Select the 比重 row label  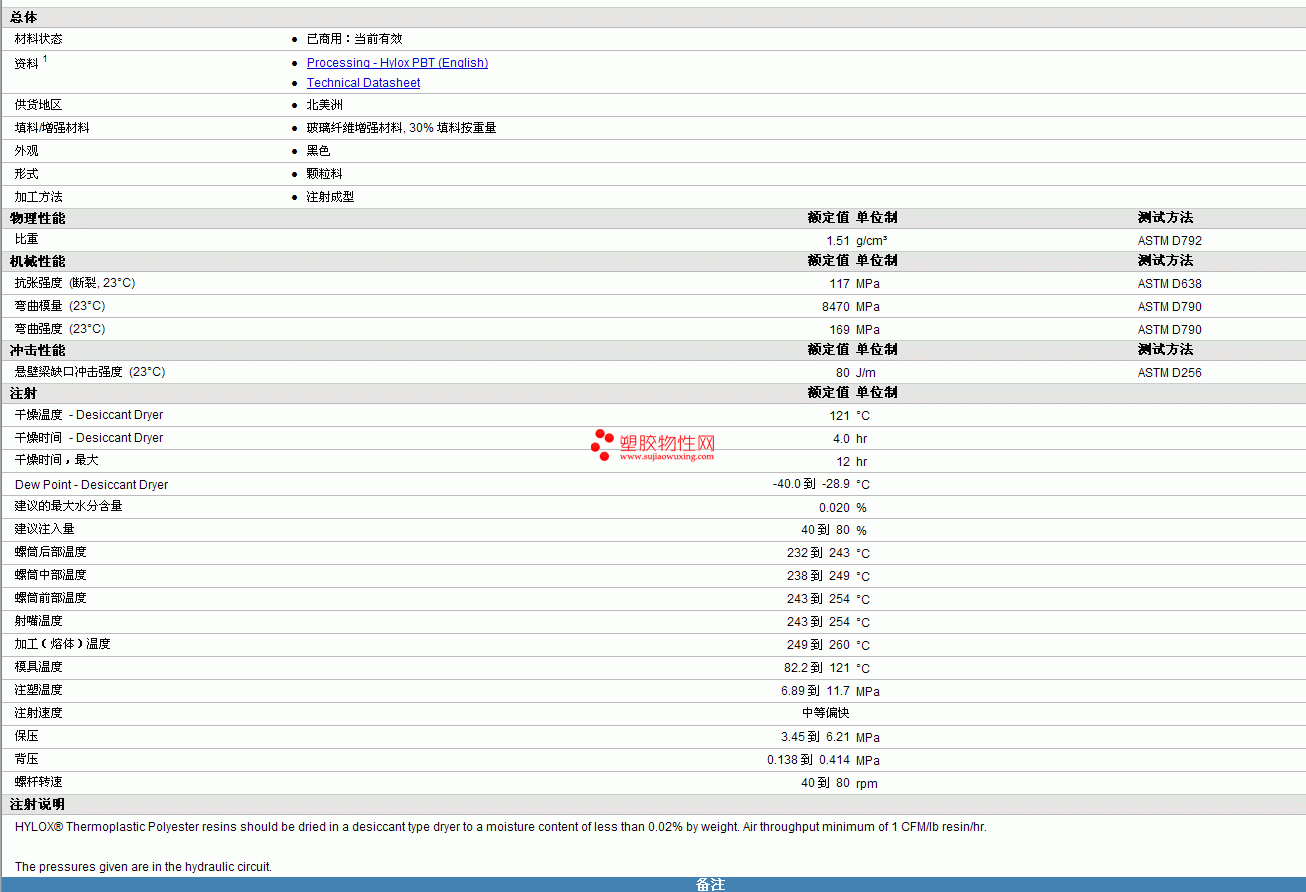coord(27,240)
